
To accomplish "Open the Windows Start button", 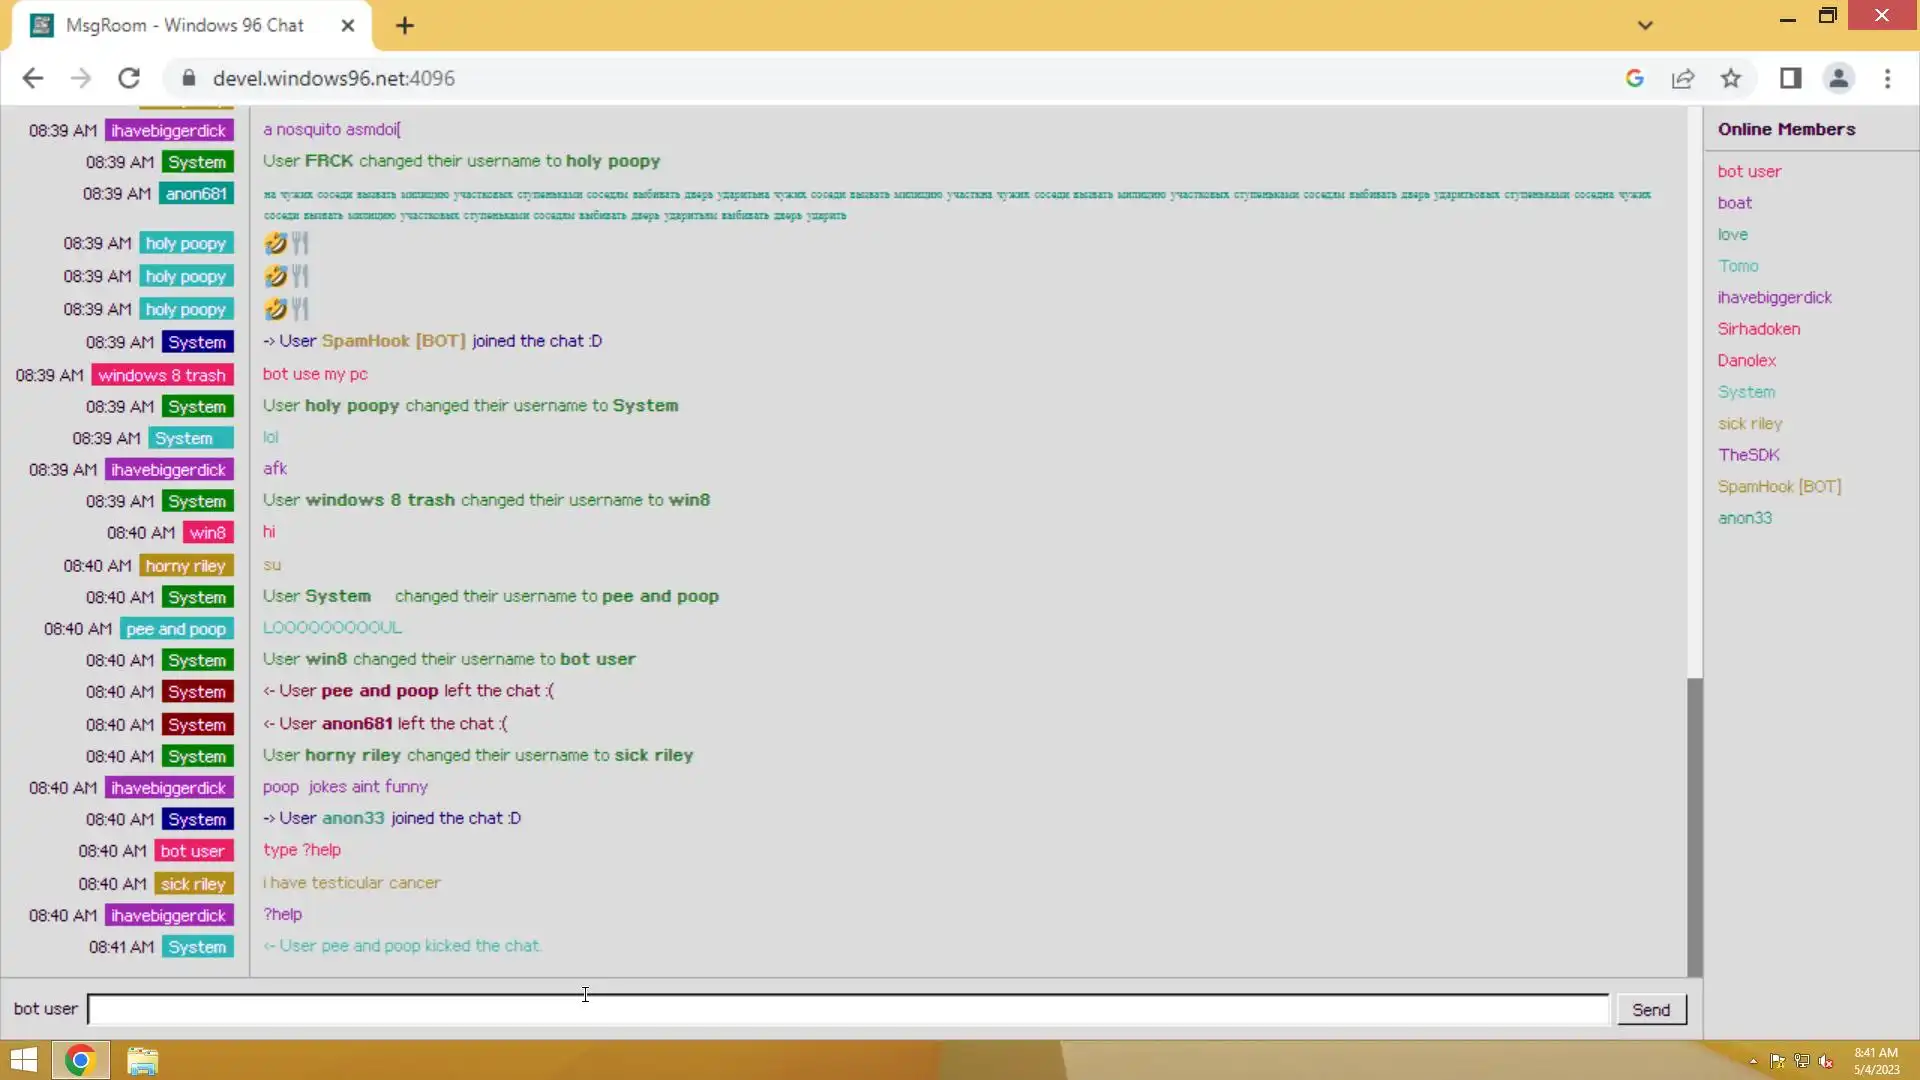I will pos(24,1060).
